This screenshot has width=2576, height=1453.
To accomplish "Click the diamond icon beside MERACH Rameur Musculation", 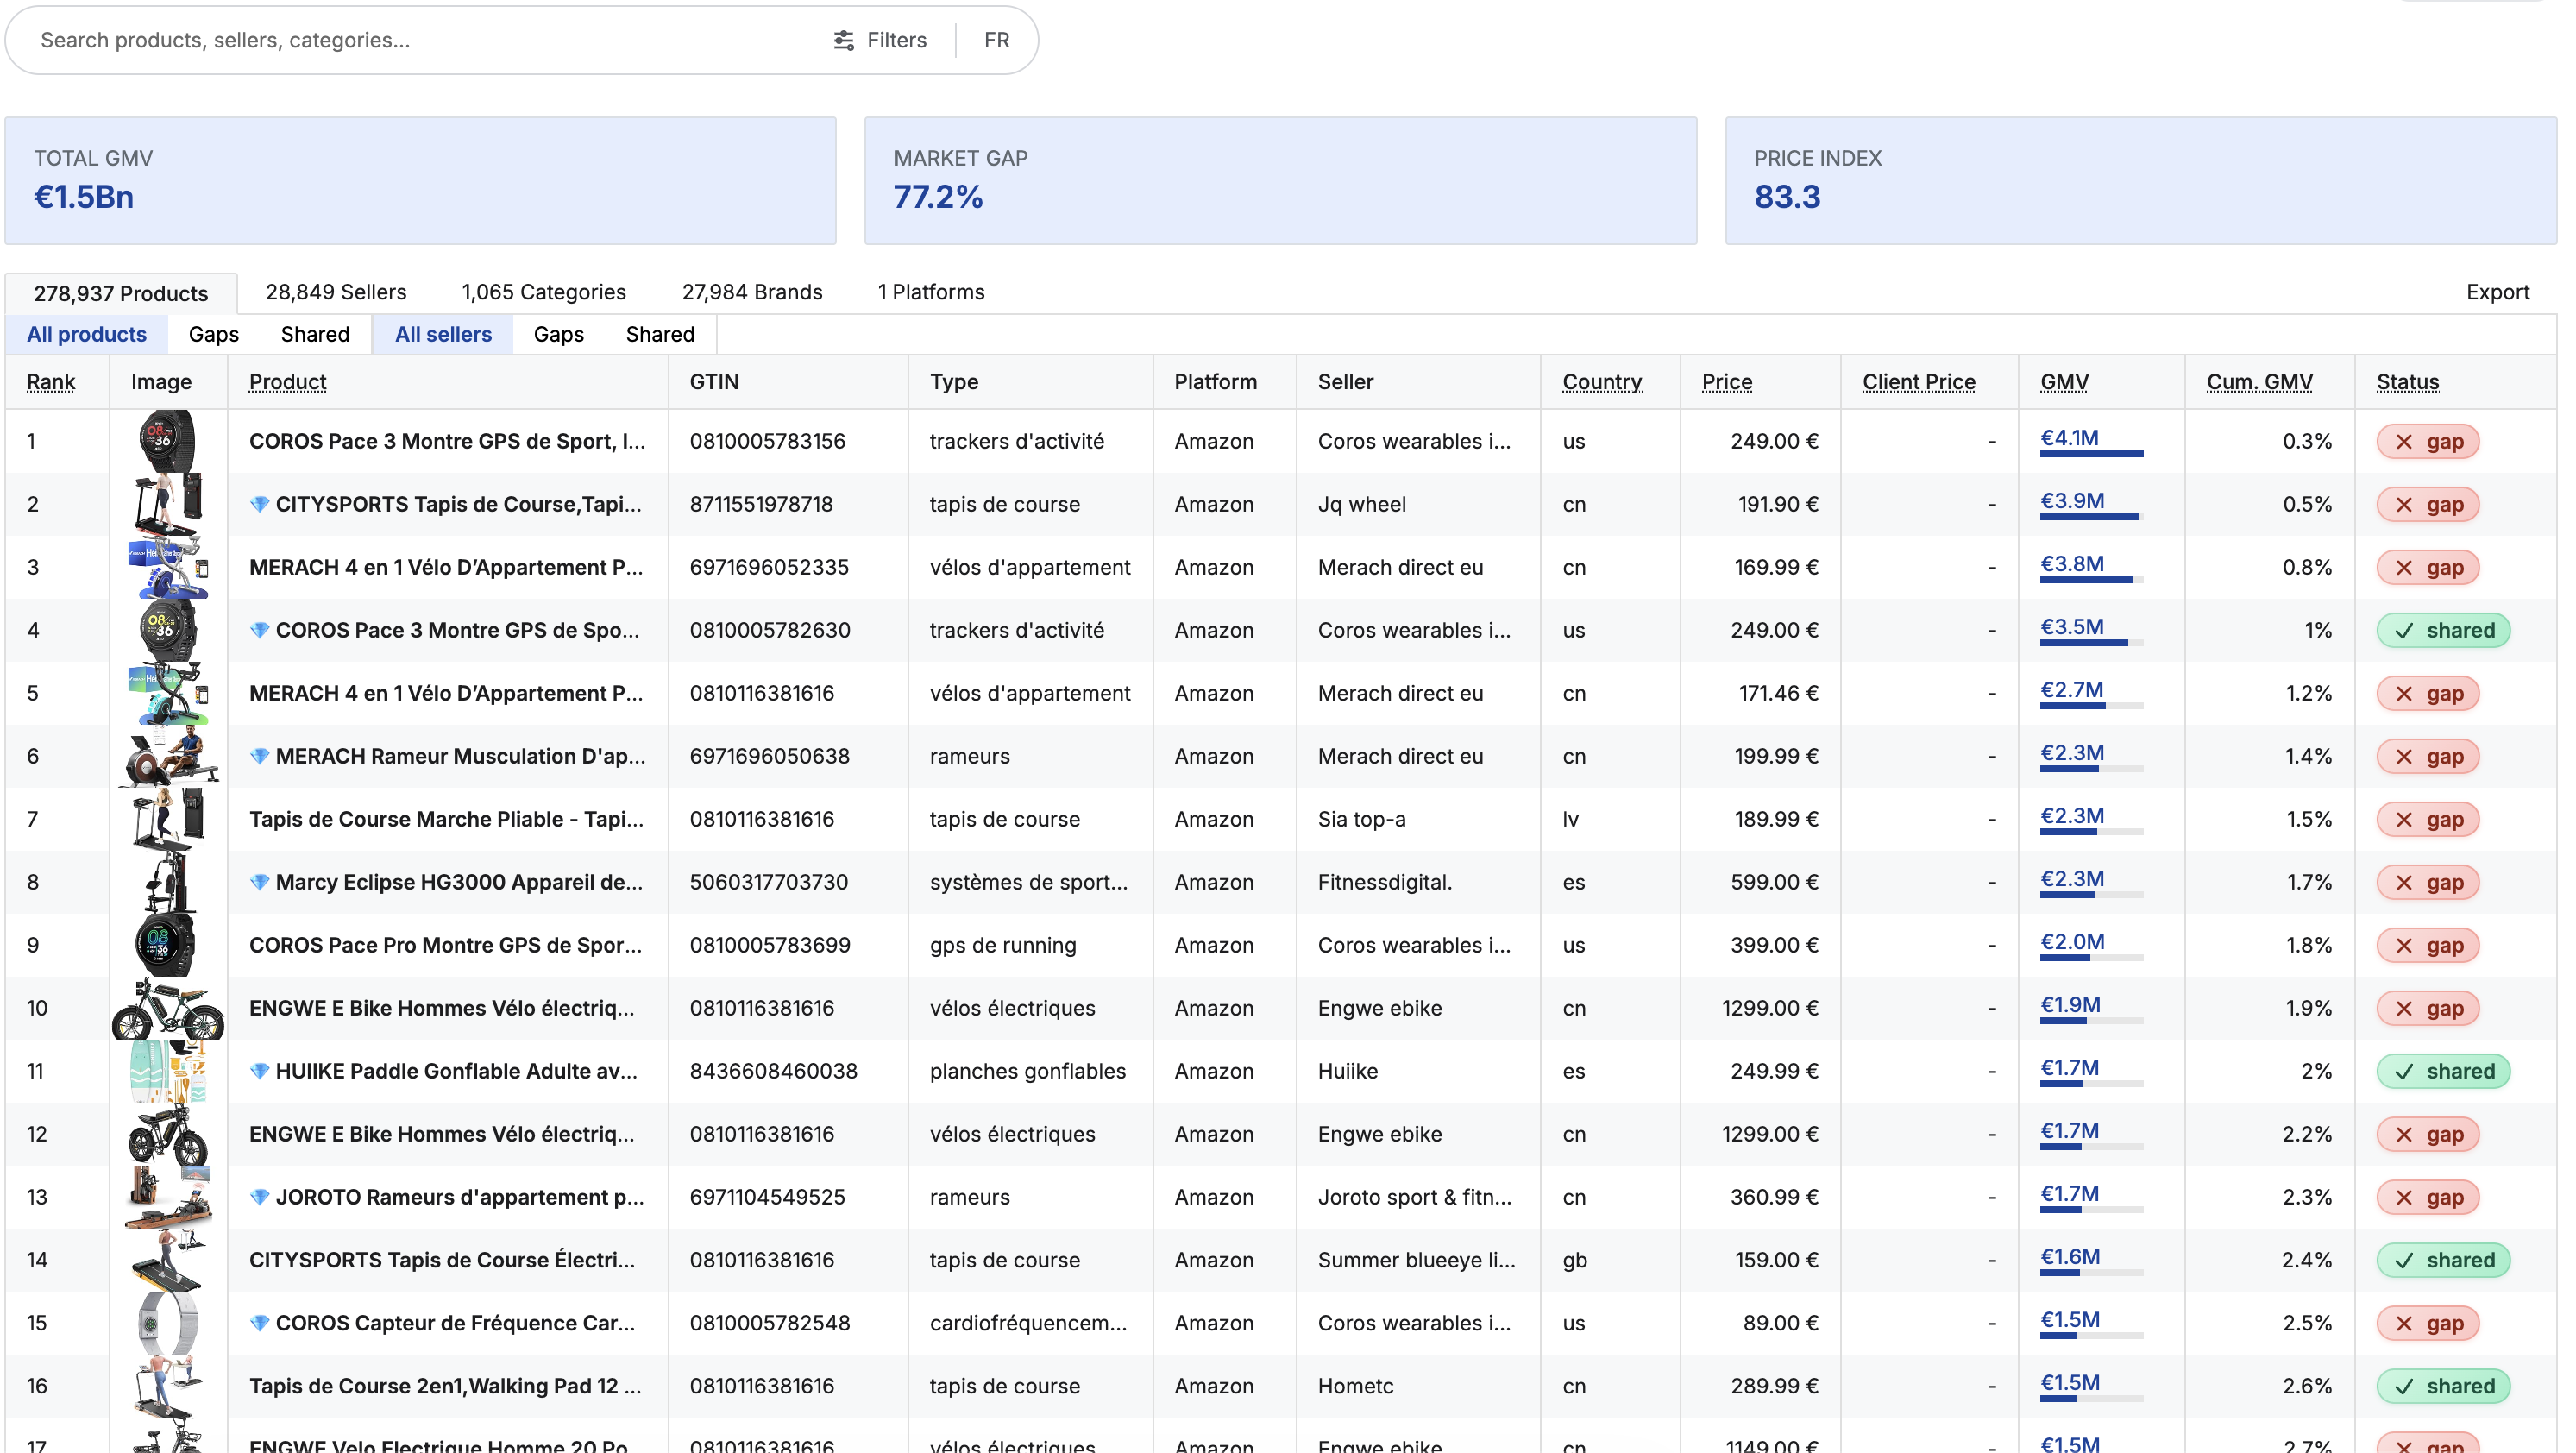I will (261, 756).
